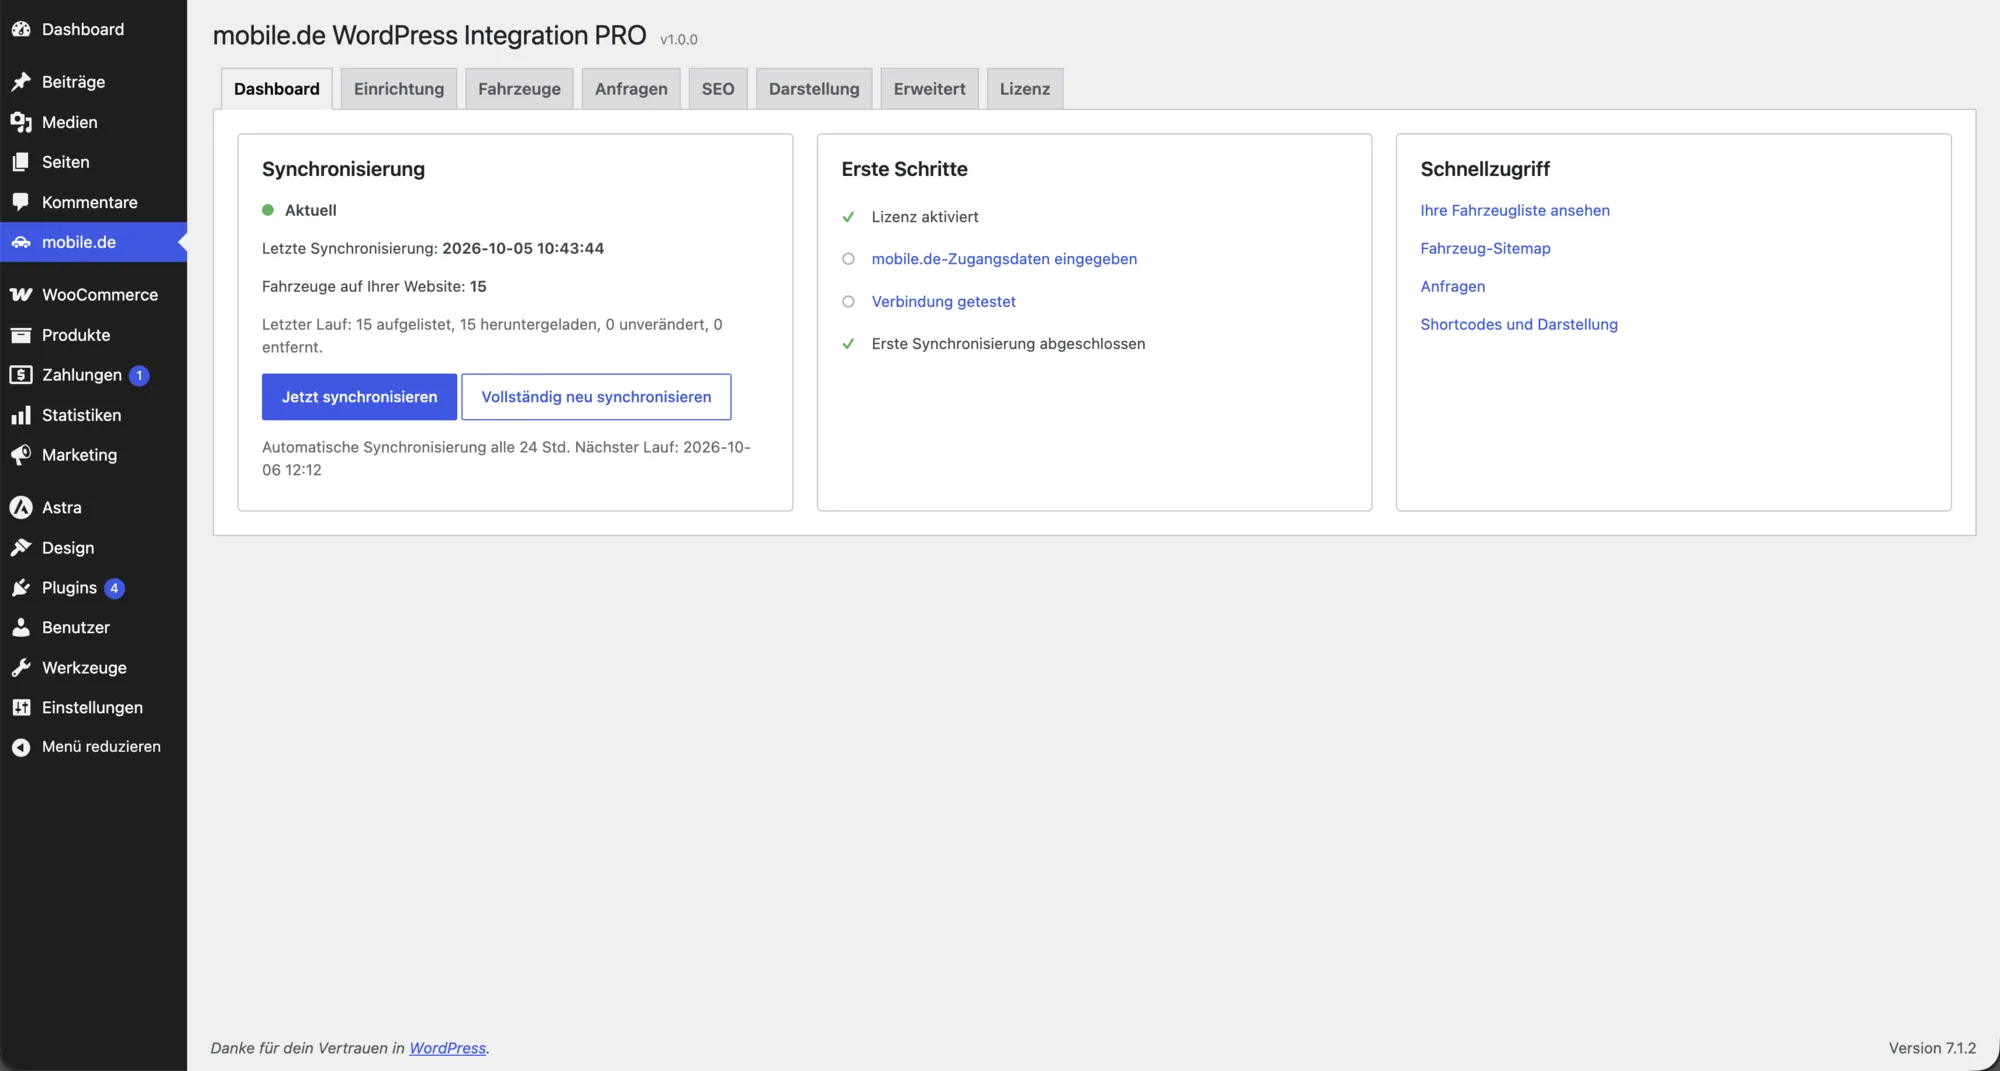Click the Werkzeuge wrench icon
Screen dimensions: 2000x1071
click(21, 668)
